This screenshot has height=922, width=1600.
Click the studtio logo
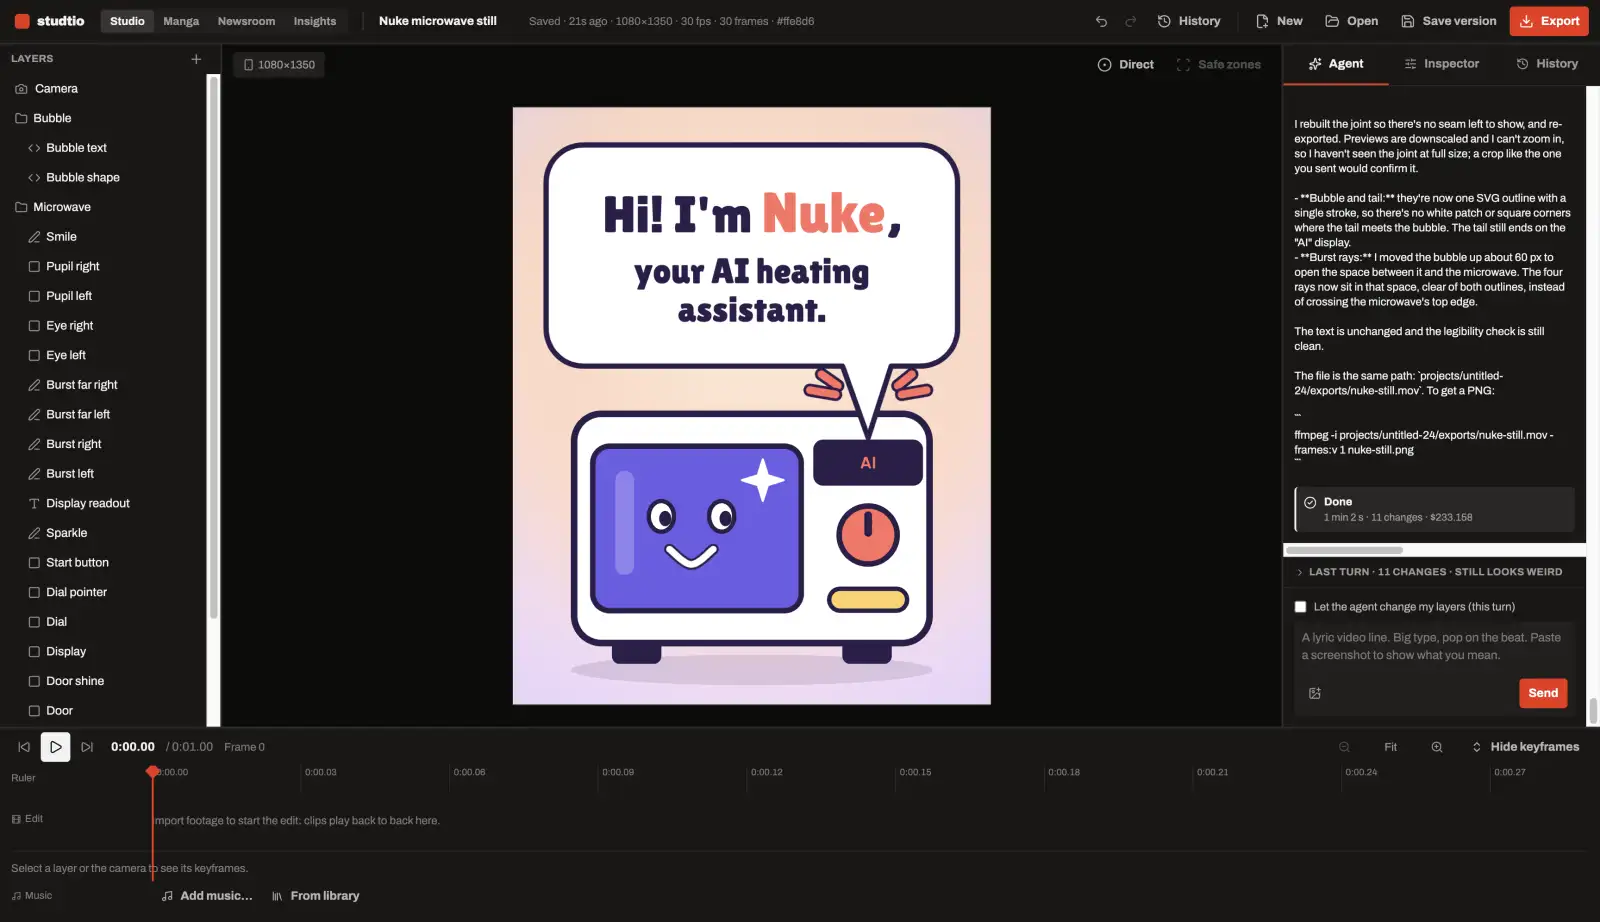coord(50,21)
